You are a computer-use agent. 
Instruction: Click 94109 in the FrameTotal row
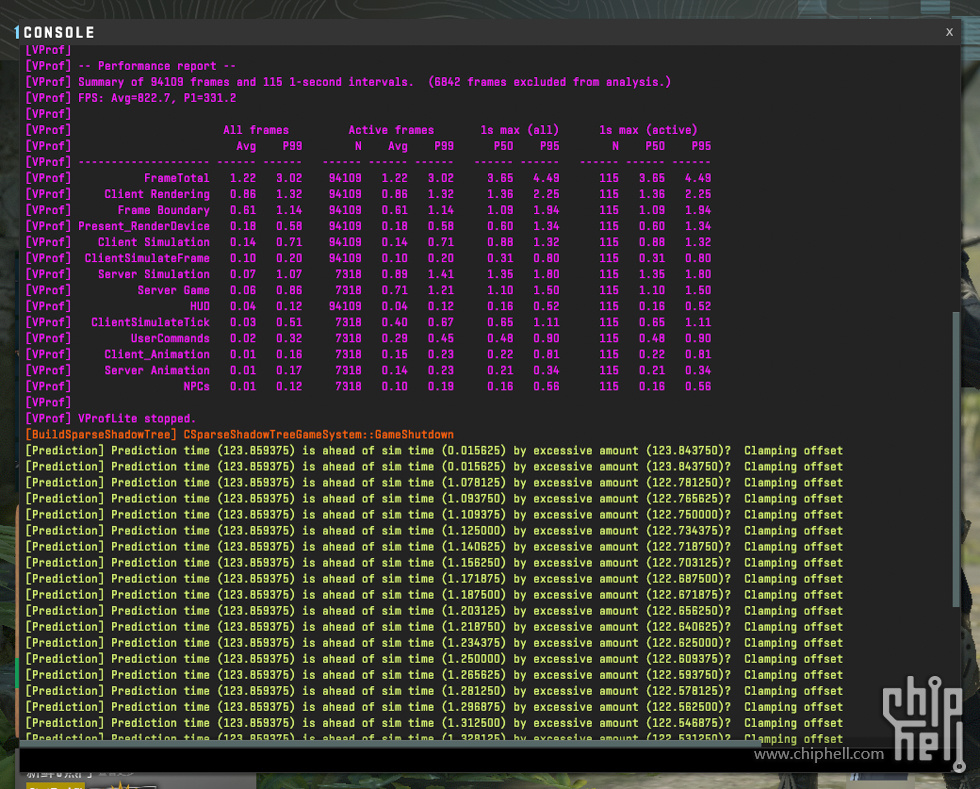(345, 178)
